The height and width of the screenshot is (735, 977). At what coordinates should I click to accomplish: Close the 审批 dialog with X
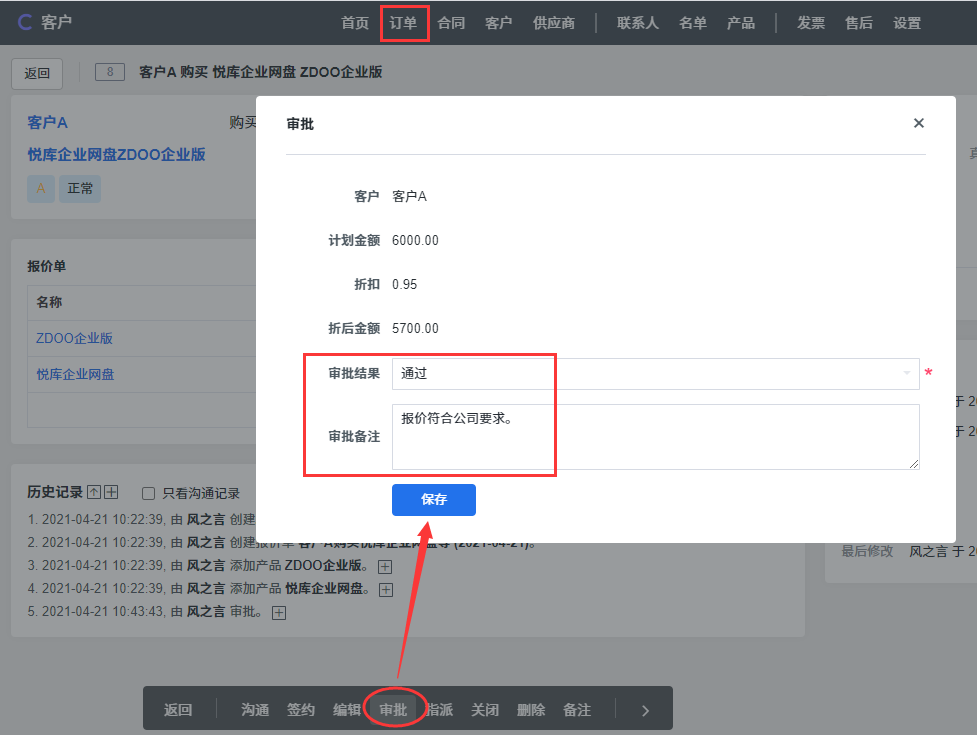tap(918, 123)
